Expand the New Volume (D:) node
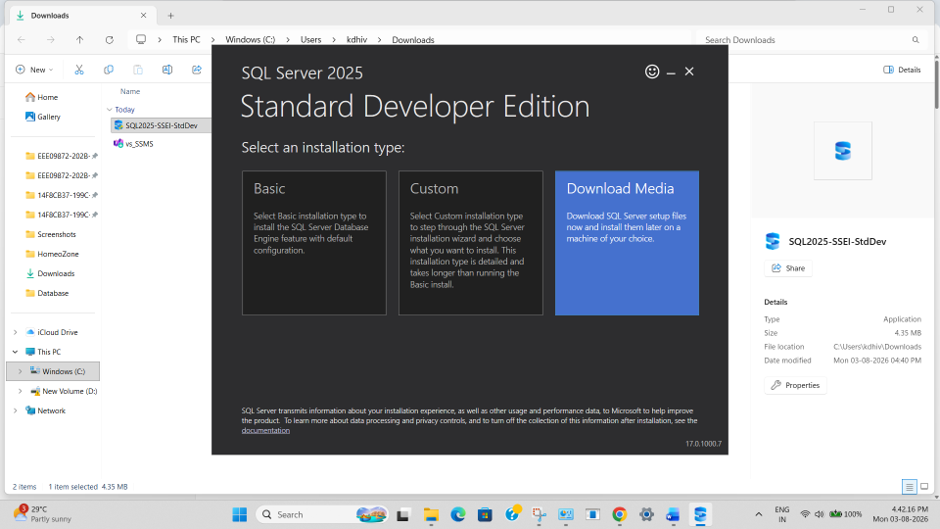 pyautogui.click(x=20, y=391)
